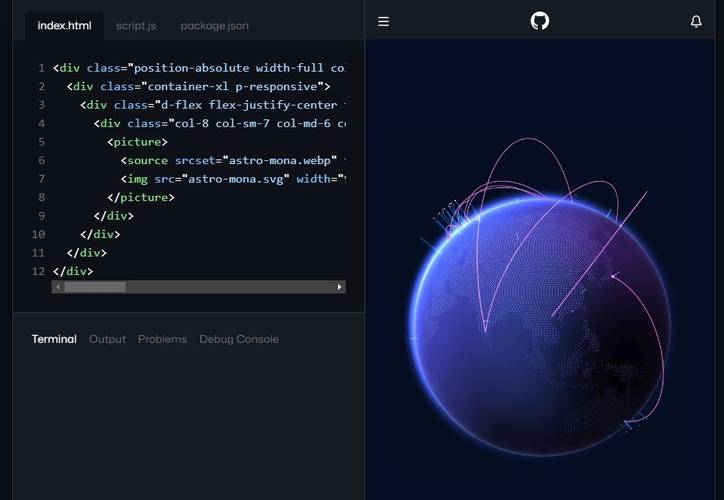Open the Debug Console tab
The image size is (724, 500).
coord(239,339)
